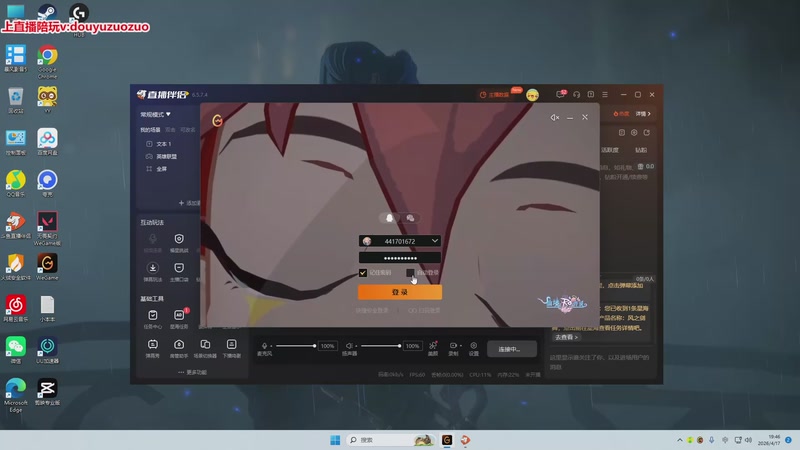Click the speaker icon in control bar
This screenshot has height=450, width=800.
tap(349, 345)
